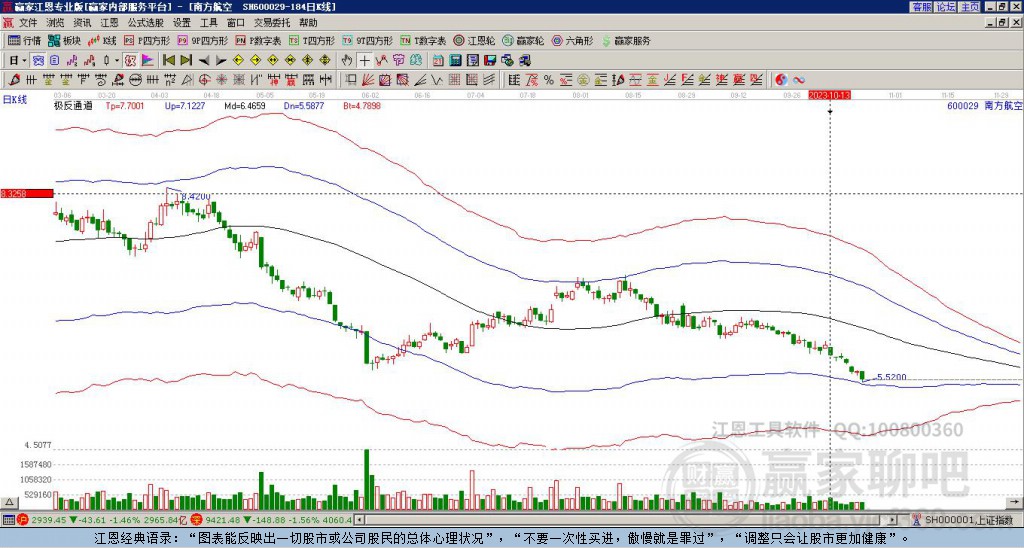This screenshot has height=548, width=1024.
Task: Select the red pencil drawing tool
Action: [x=14, y=80]
